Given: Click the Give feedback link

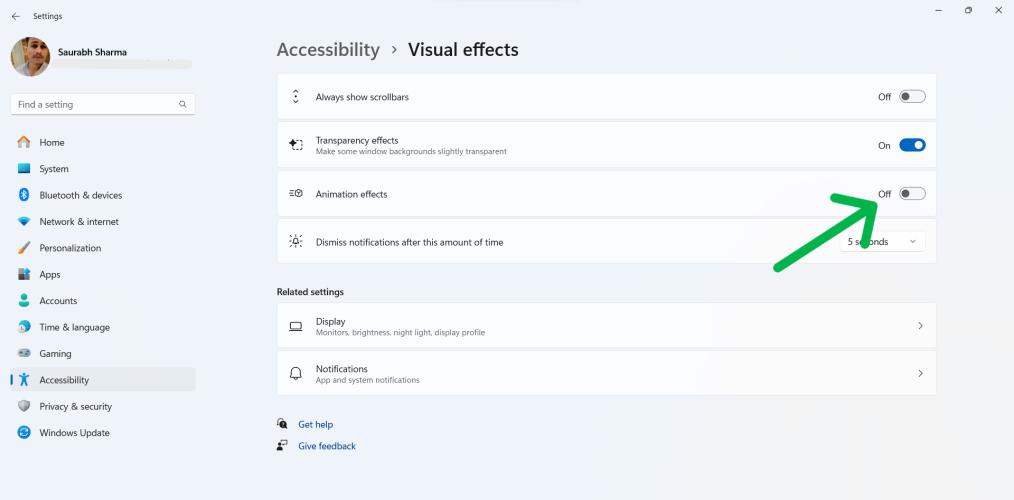Looking at the screenshot, I should [x=326, y=446].
